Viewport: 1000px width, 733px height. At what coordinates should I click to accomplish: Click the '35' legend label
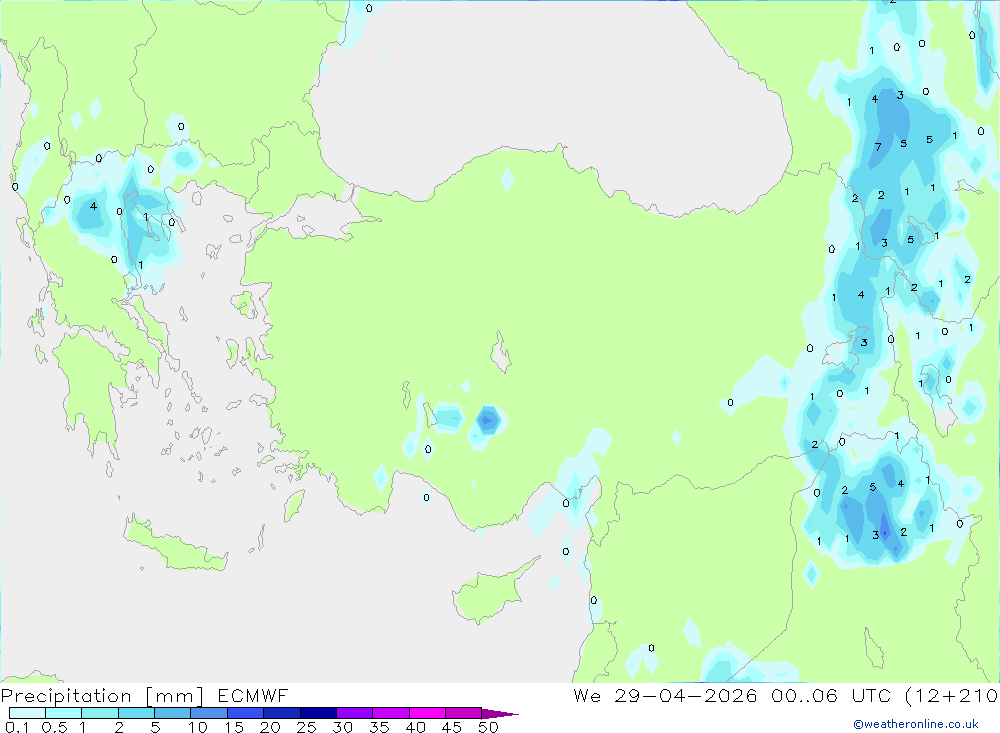[379, 727]
